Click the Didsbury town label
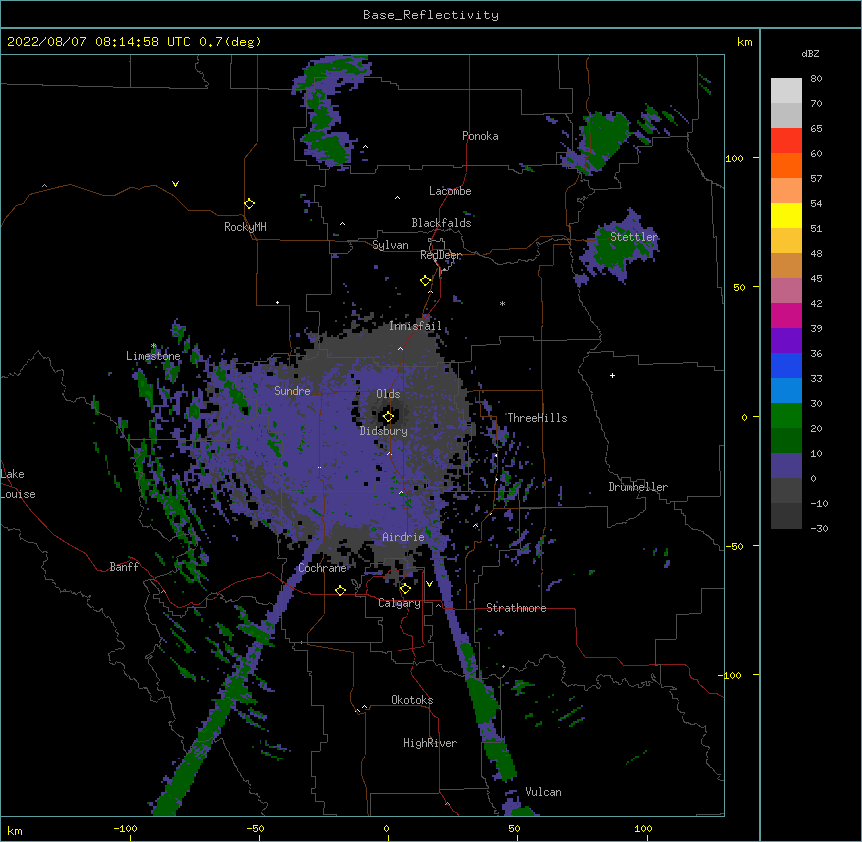This screenshot has height=842, width=862. click(x=384, y=431)
